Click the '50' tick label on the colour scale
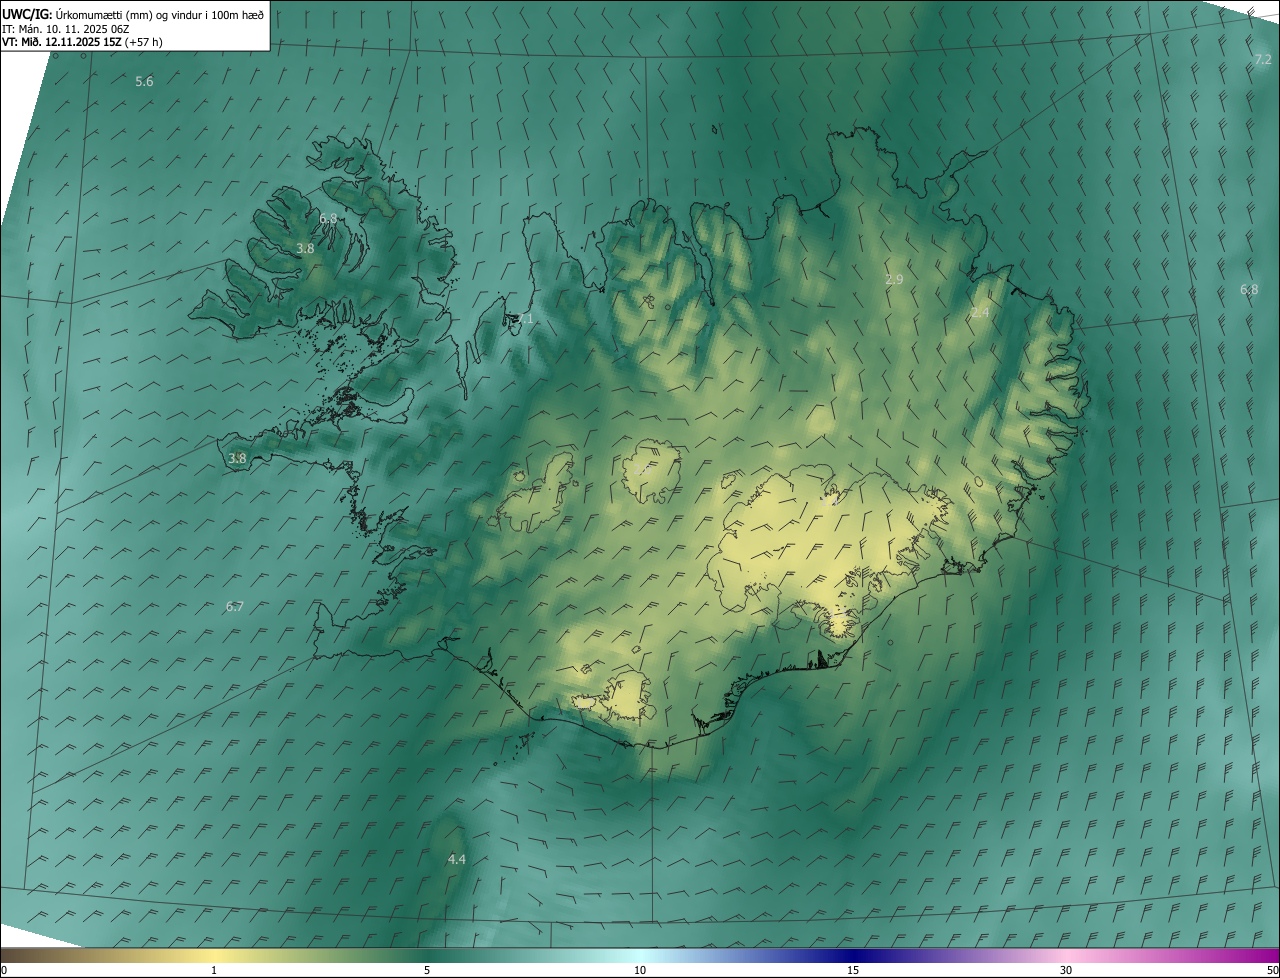Viewport: 1280px width, 978px height. pyautogui.click(x=1272, y=971)
